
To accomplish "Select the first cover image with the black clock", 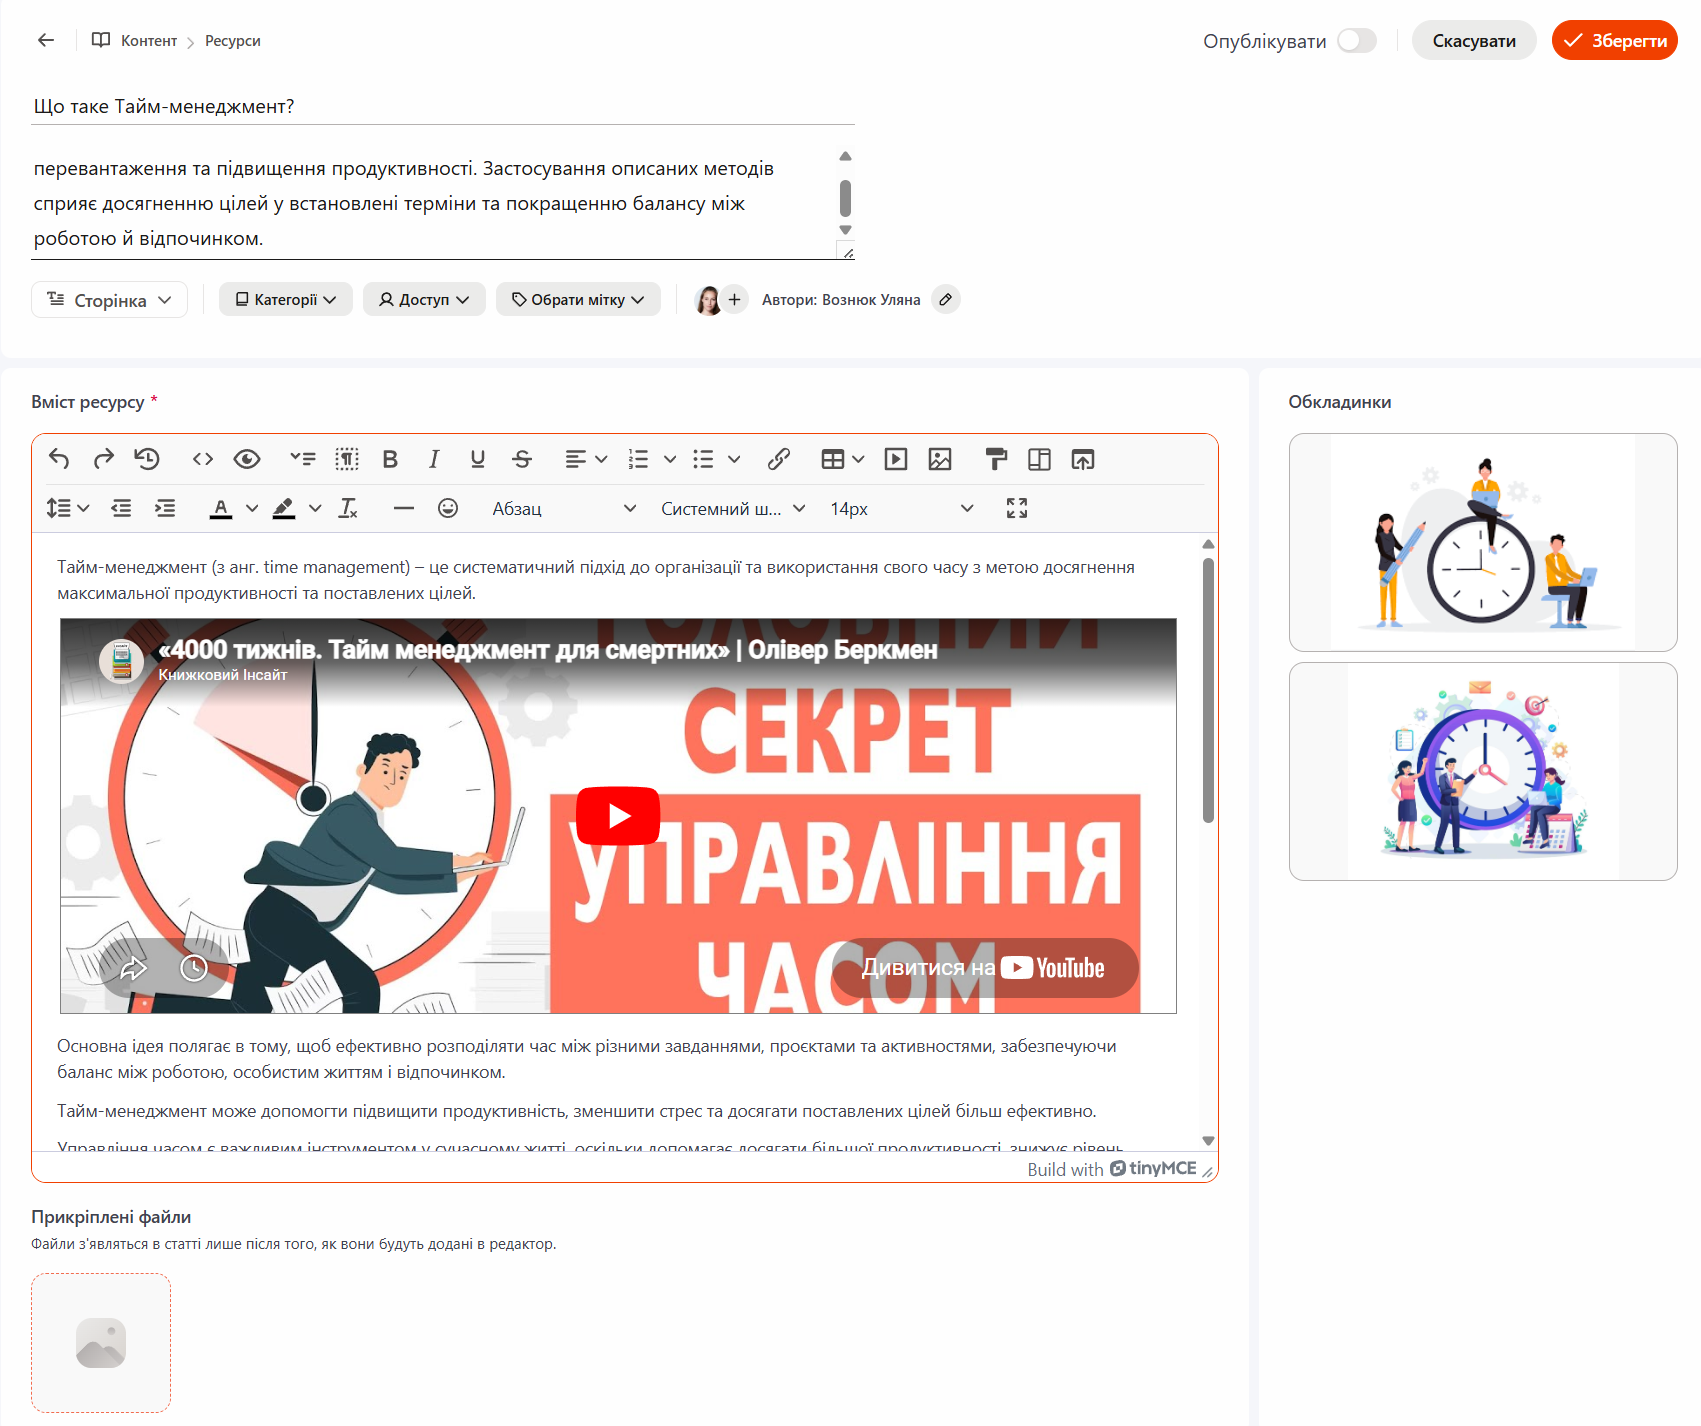I will point(1483,542).
